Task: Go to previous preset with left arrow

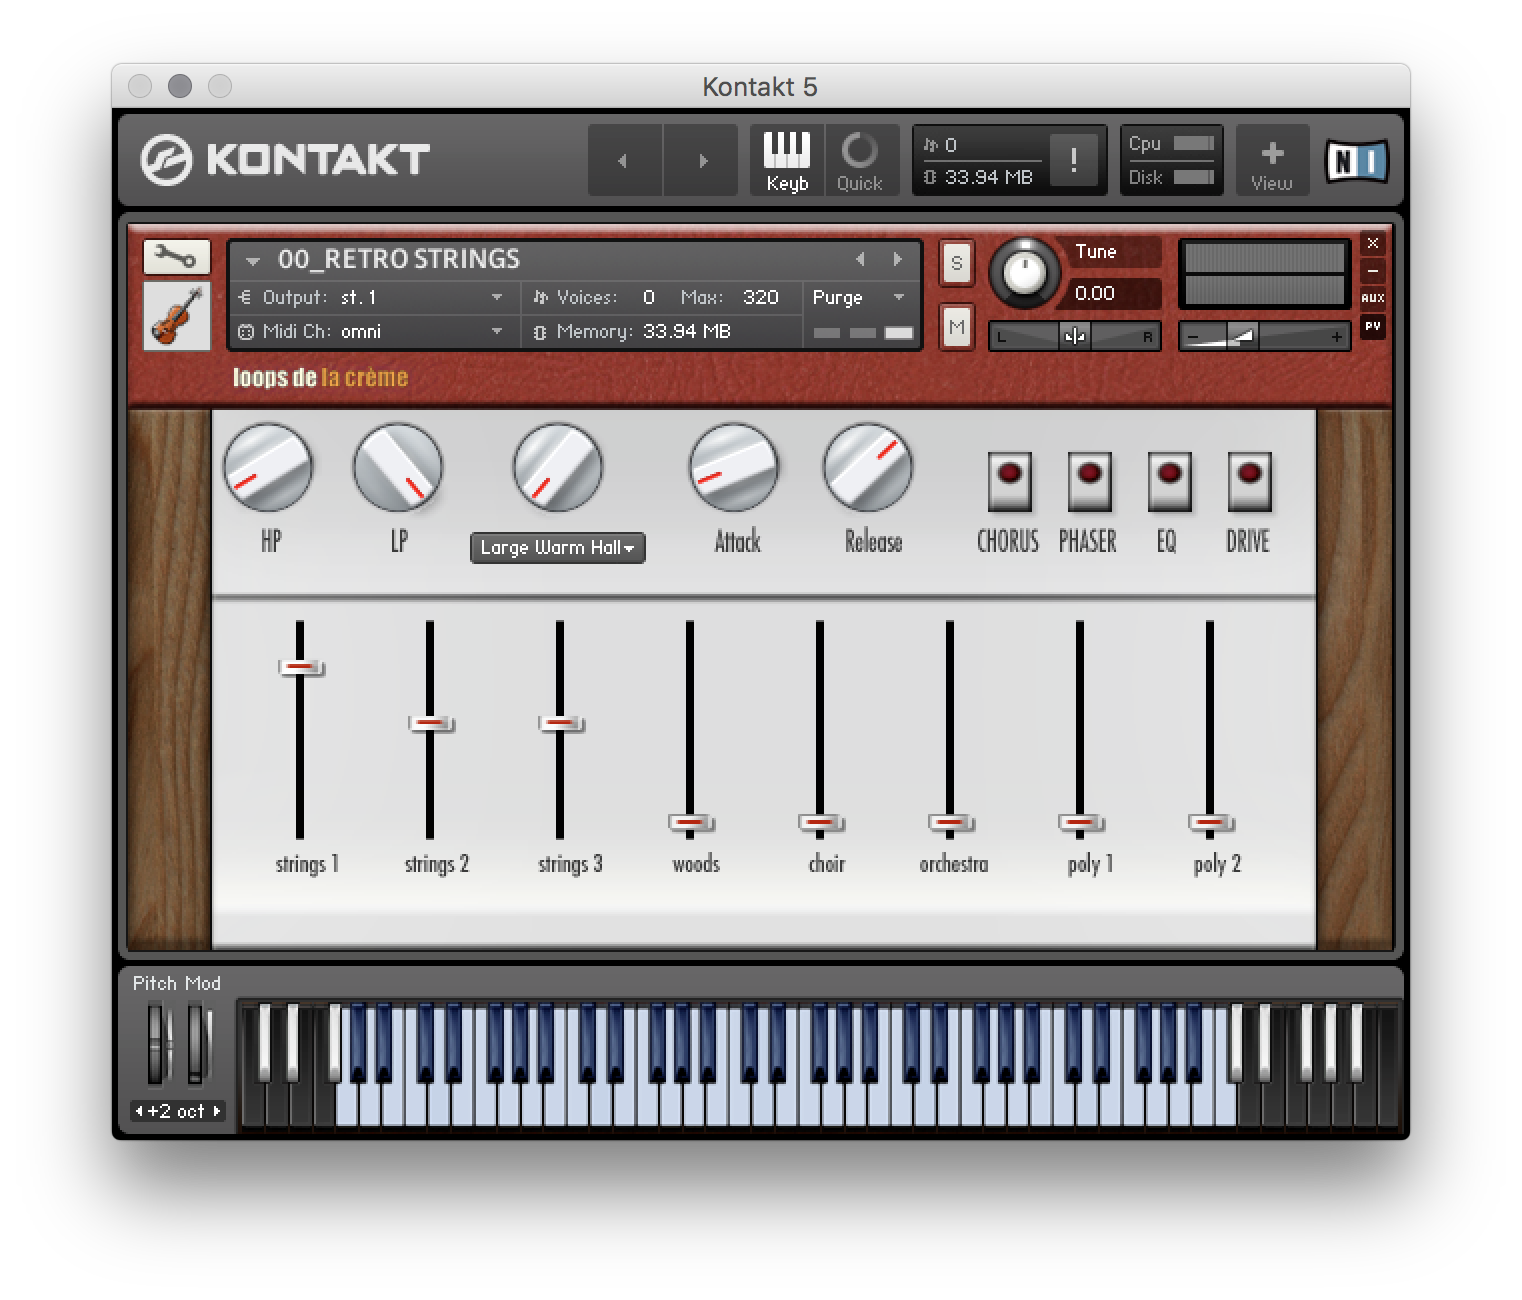Action: pos(624,160)
